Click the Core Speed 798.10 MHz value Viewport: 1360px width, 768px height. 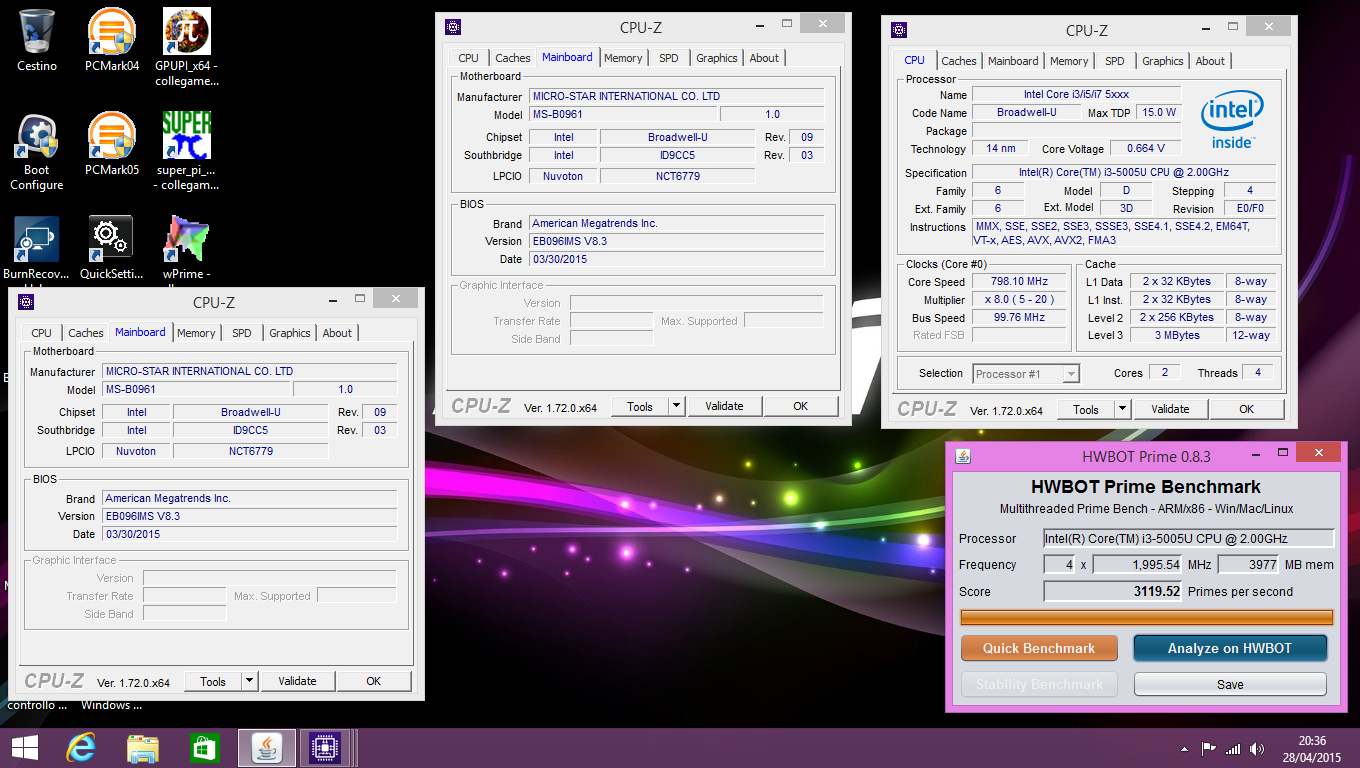point(1021,282)
